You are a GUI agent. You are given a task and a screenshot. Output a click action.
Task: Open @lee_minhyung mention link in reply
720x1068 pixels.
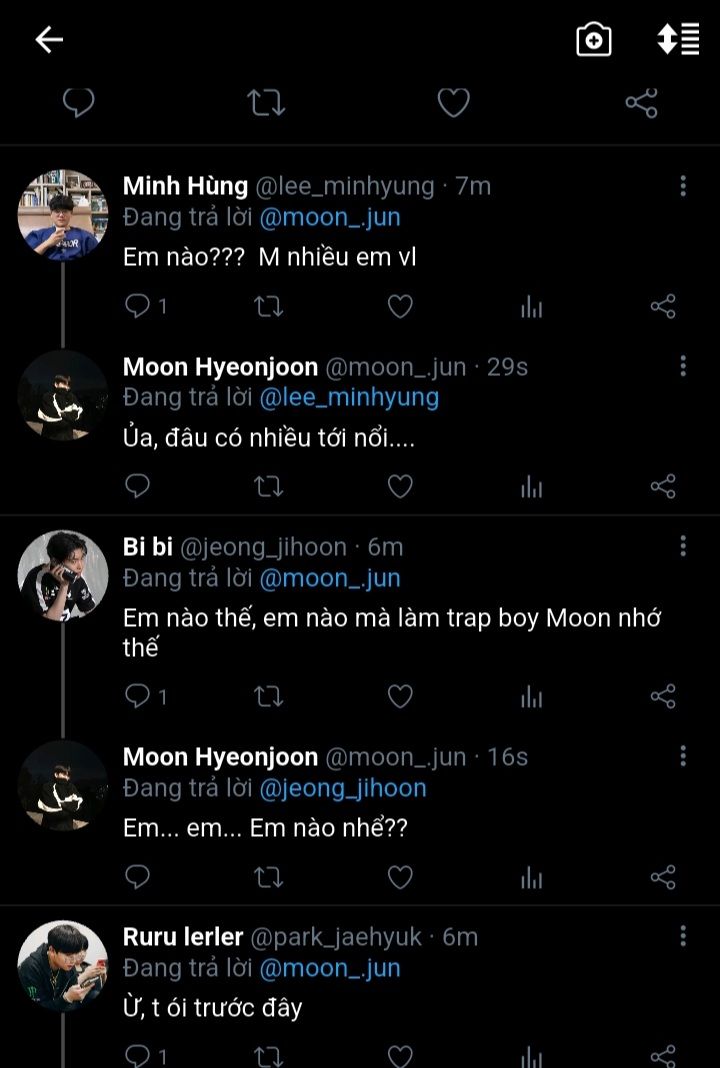tap(349, 397)
